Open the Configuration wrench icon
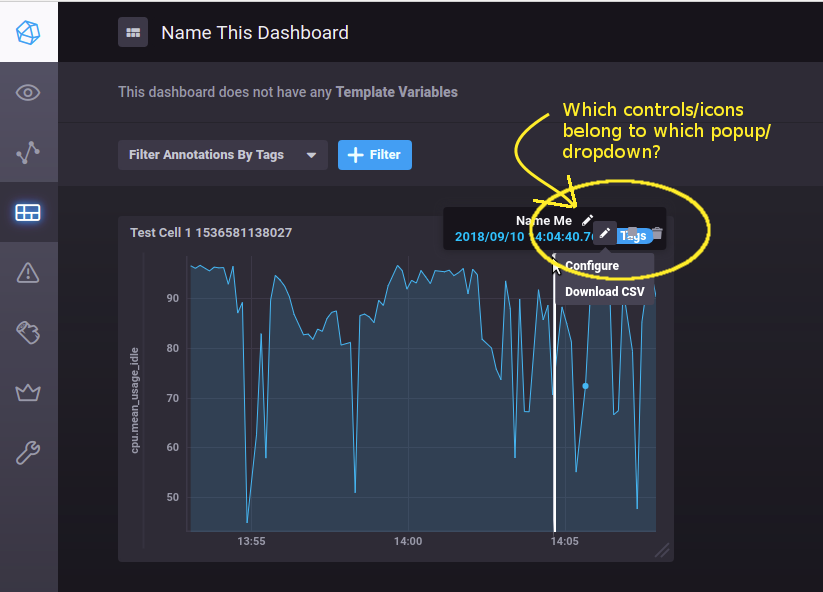The height and width of the screenshot is (592, 823). pos(28,452)
